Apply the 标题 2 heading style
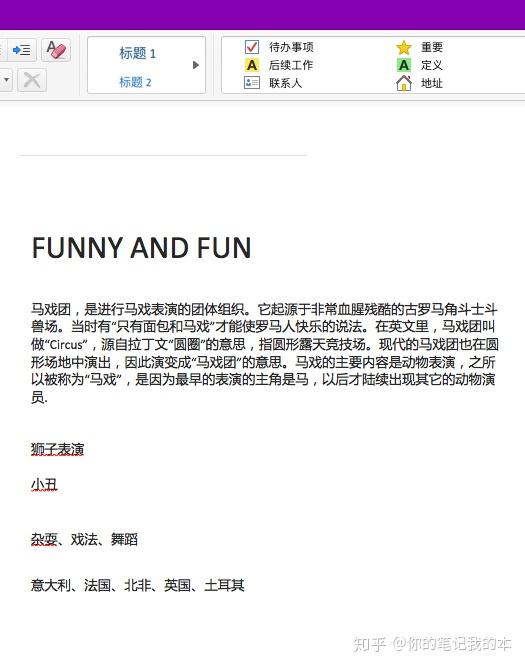525x667 pixels. pyautogui.click(x=135, y=82)
